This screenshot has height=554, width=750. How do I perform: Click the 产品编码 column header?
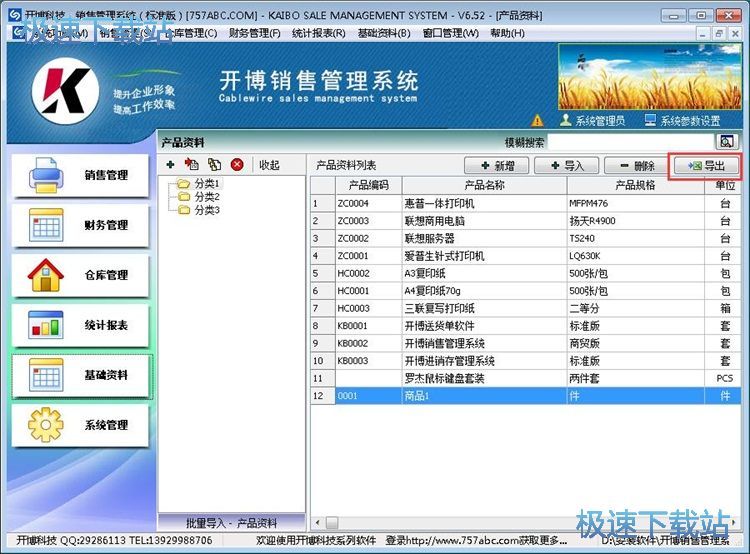click(368, 185)
